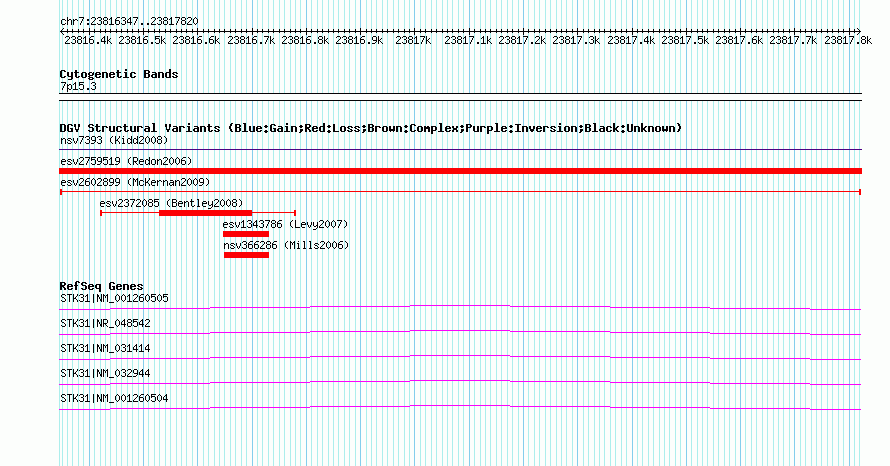
Task: Click the 23816.7k ruler tick label
Action: coord(251,40)
